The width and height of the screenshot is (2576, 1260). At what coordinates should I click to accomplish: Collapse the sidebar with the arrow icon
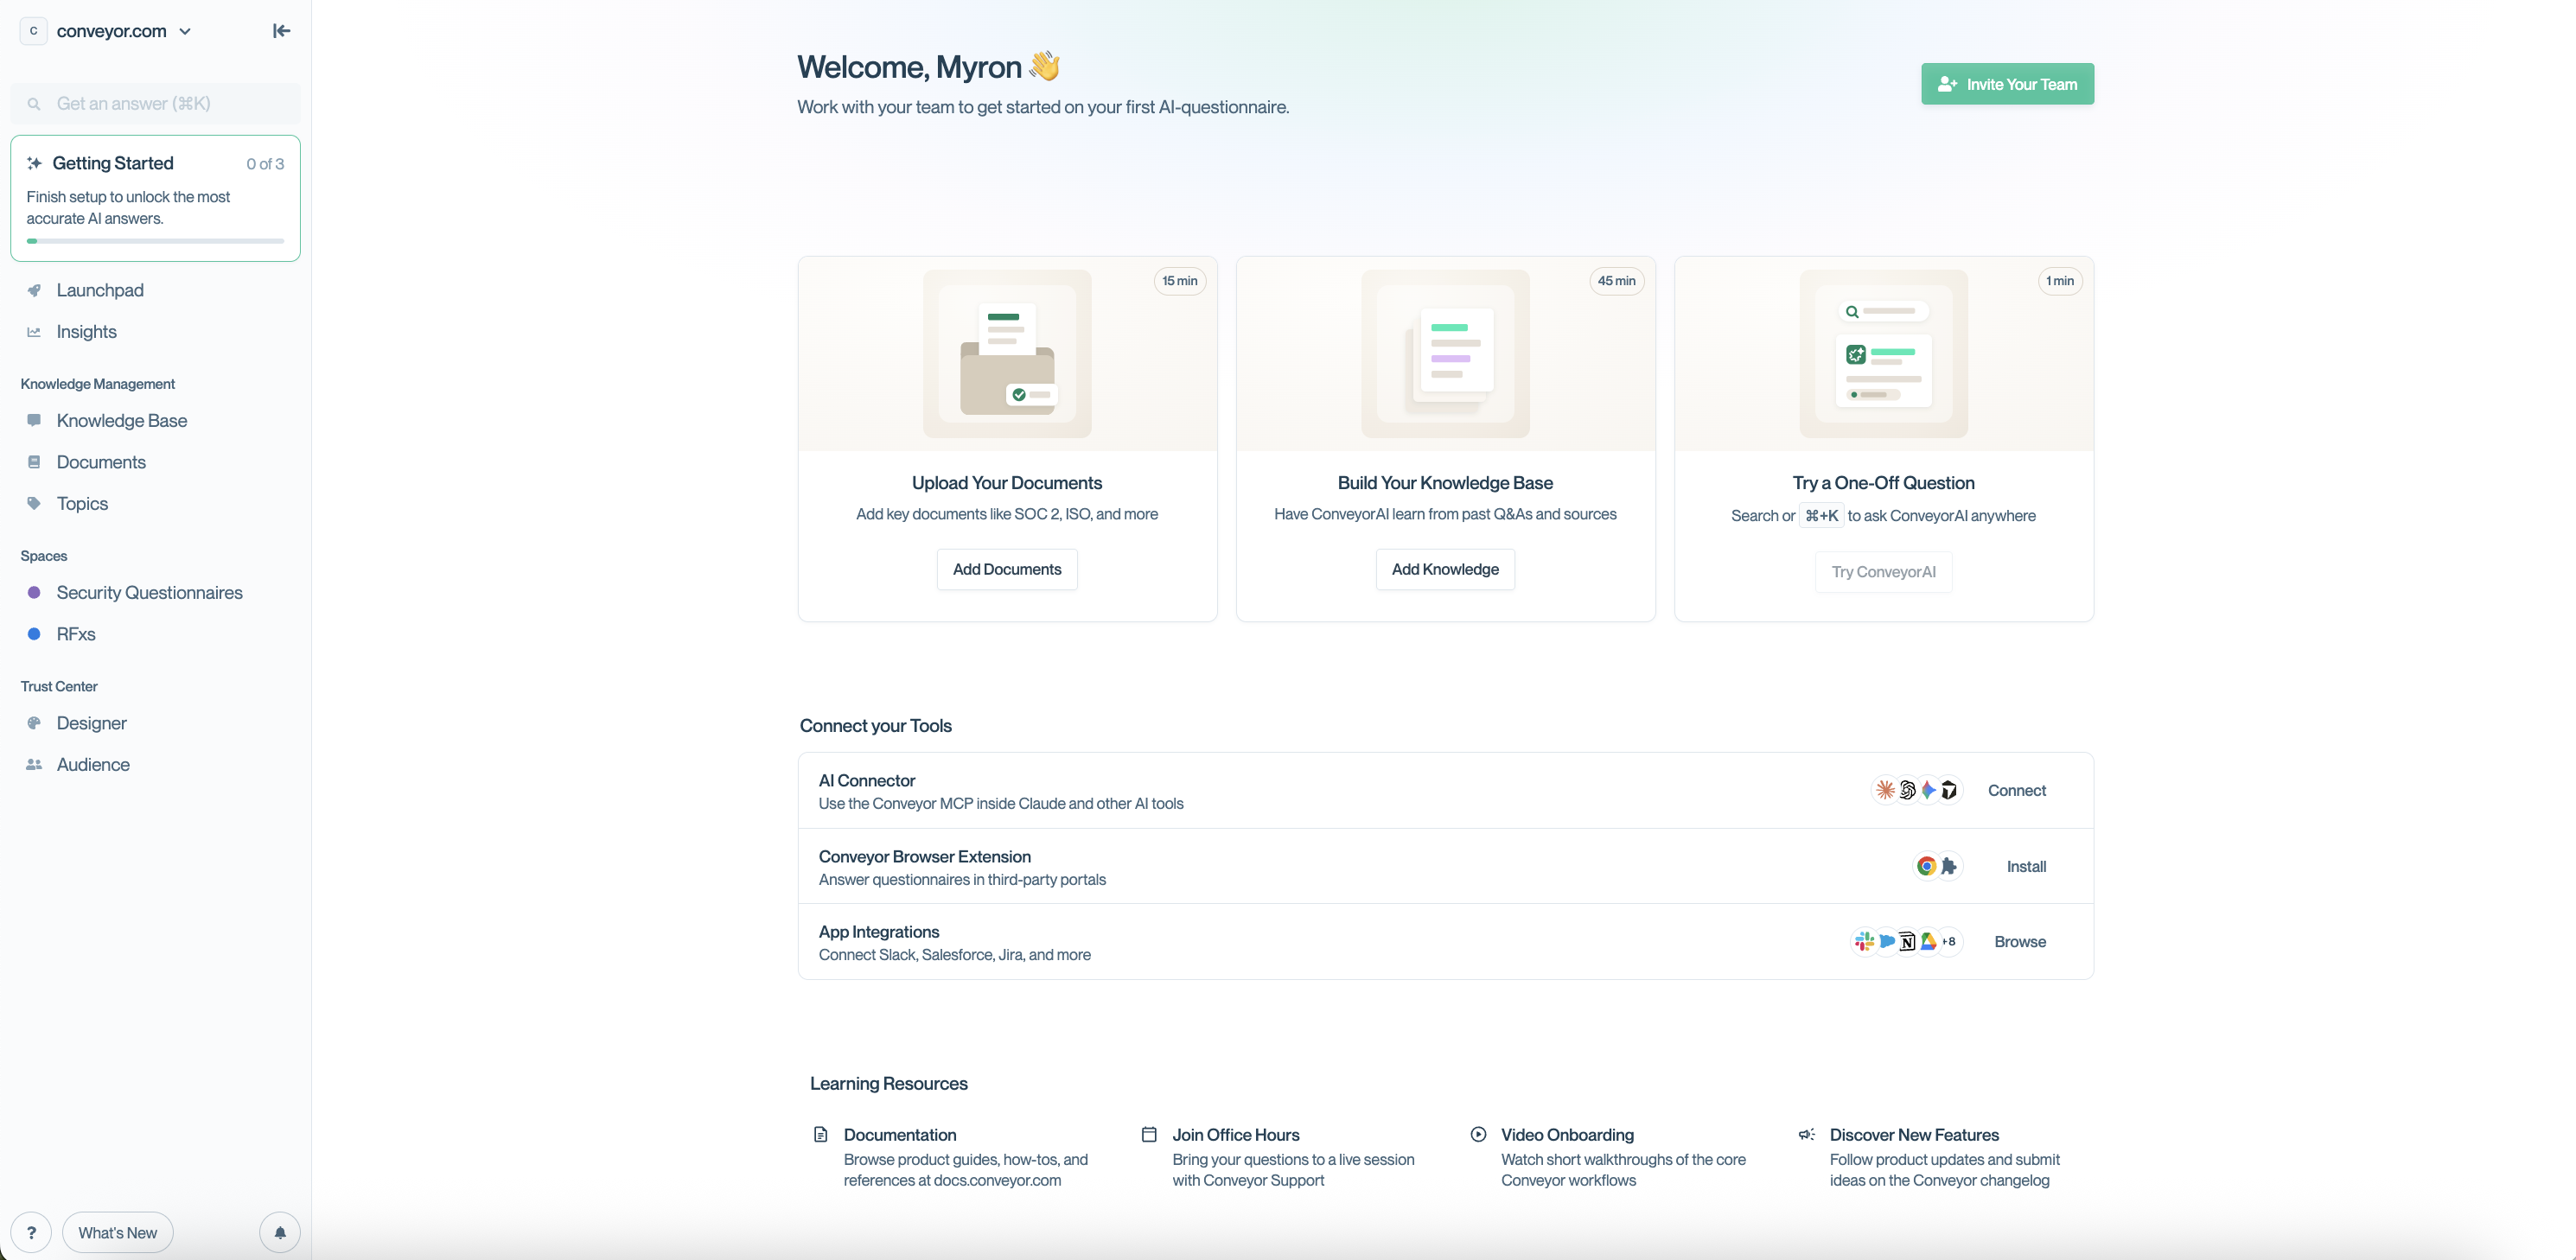click(281, 31)
